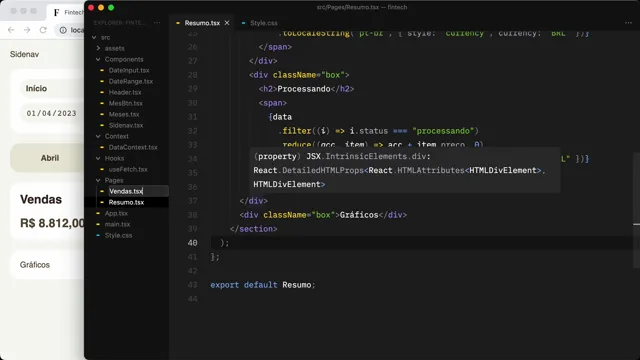Image resolution: width=640 pixels, height=360 pixels.
Task: Click the Processando h2 code line
Action: [306, 89]
